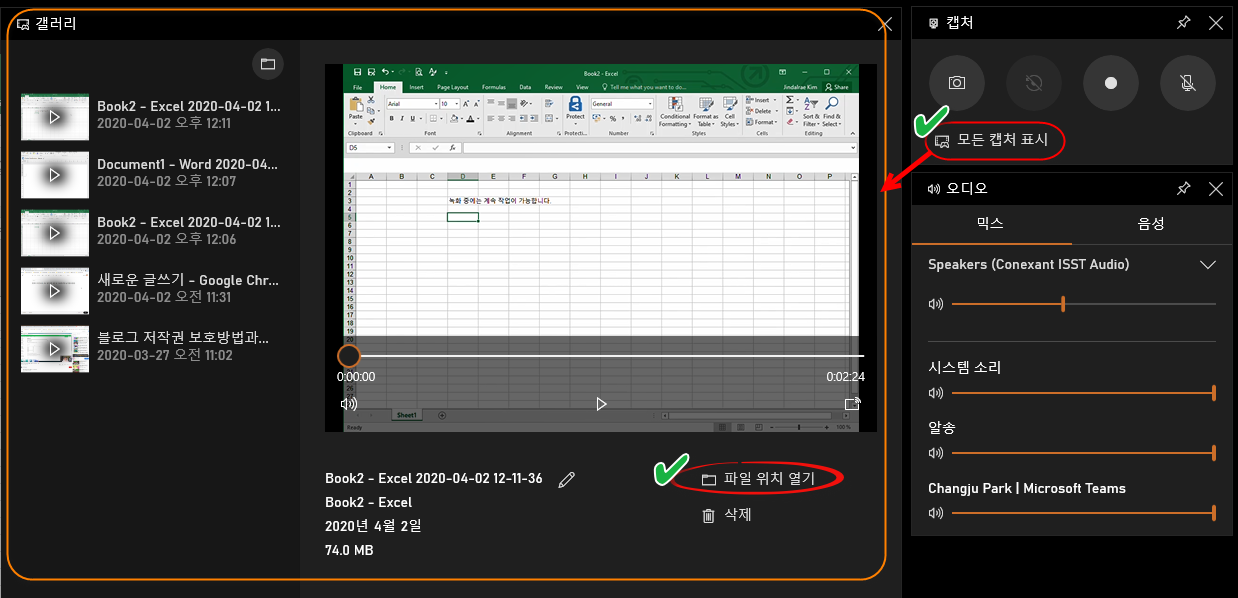The width and height of the screenshot is (1238, 598).
Task: Adjust the System sounds volume slider
Action: [x=1084, y=393]
